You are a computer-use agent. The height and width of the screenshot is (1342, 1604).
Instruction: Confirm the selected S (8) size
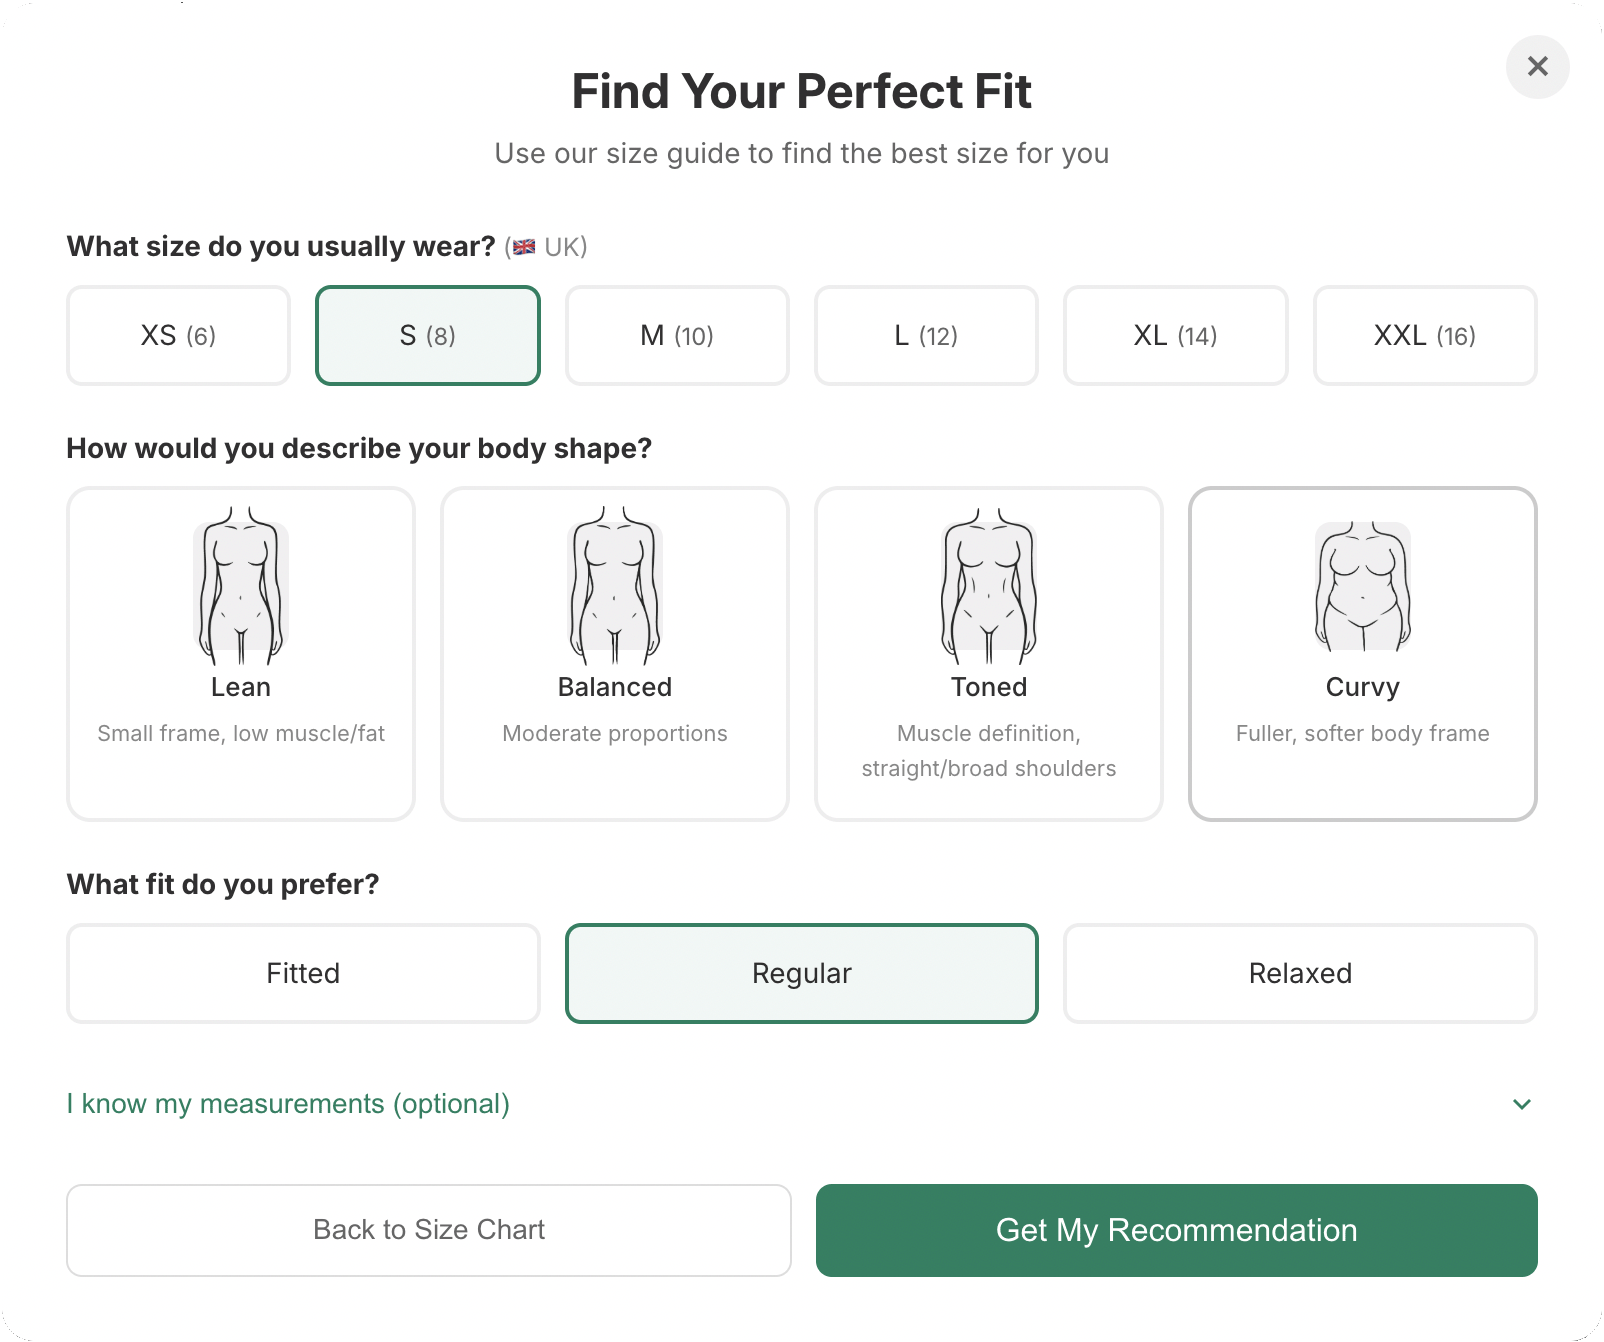click(427, 335)
